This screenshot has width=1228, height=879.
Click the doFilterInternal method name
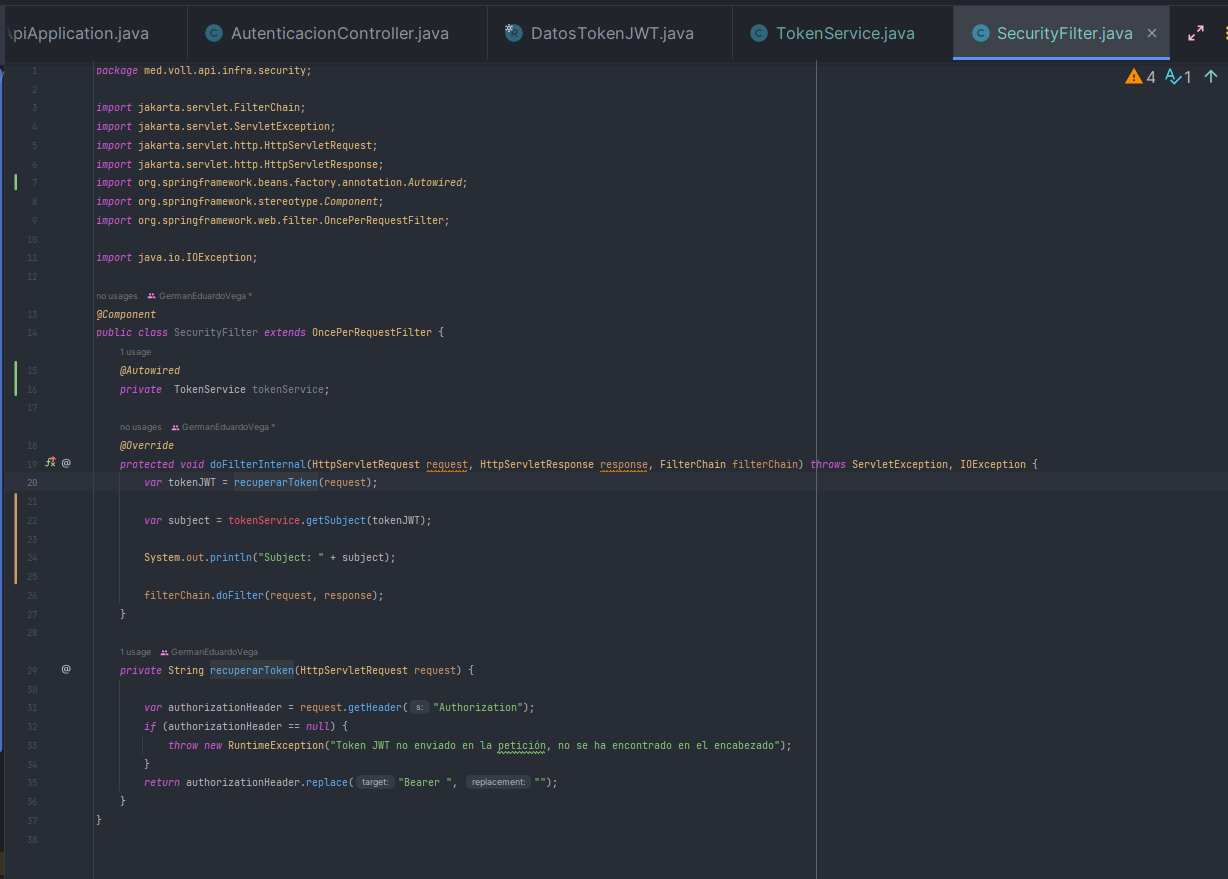point(258,464)
